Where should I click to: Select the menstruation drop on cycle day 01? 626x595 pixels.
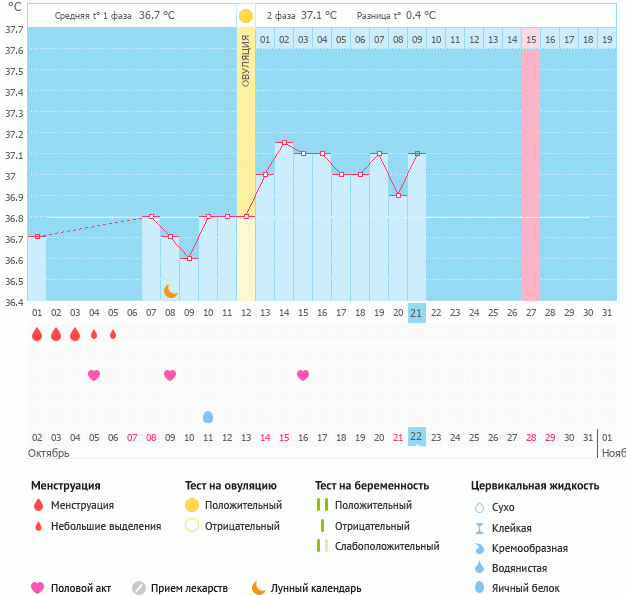click(37, 334)
